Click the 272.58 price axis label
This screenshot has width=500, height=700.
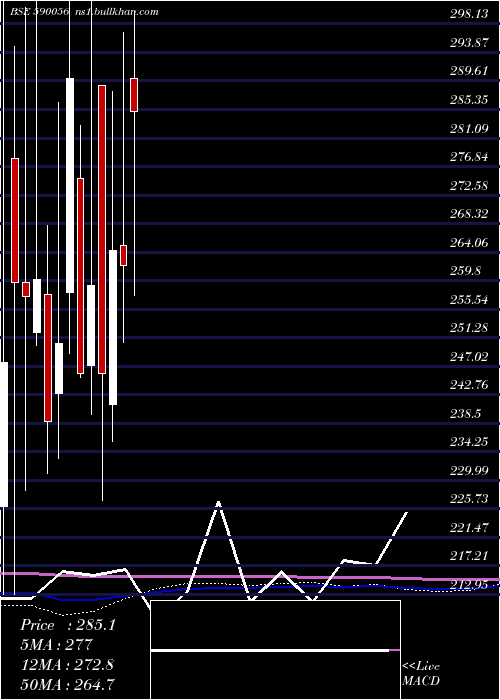[x=469, y=185]
